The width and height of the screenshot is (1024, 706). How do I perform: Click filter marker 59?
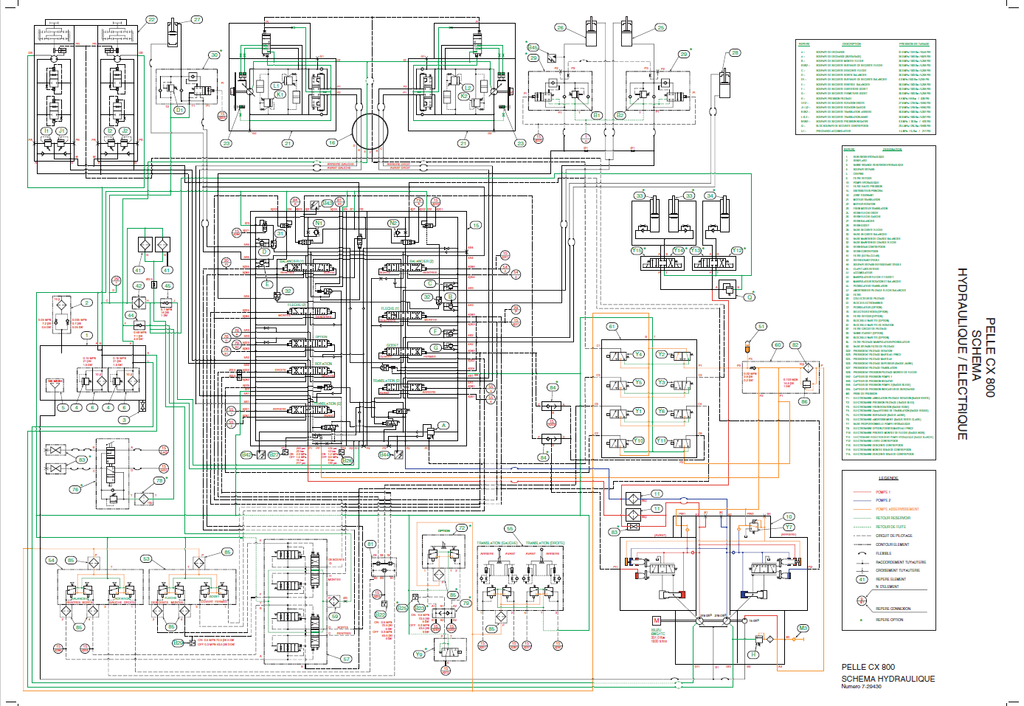coord(334,617)
